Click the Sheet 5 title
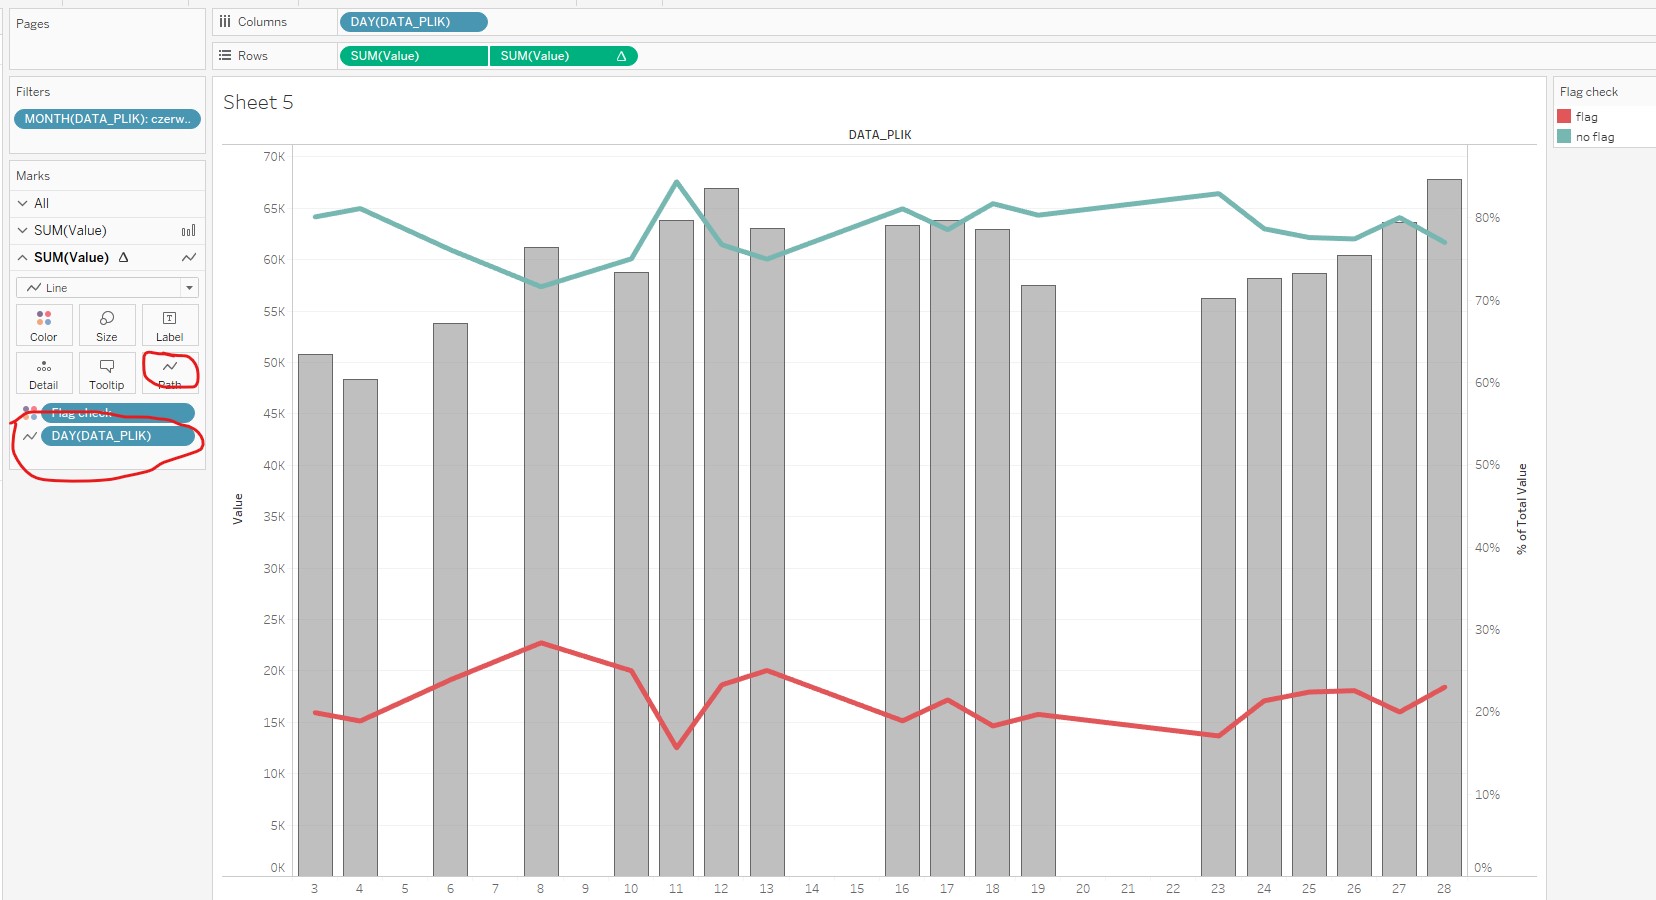The image size is (1656, 900). click(258, 102)
